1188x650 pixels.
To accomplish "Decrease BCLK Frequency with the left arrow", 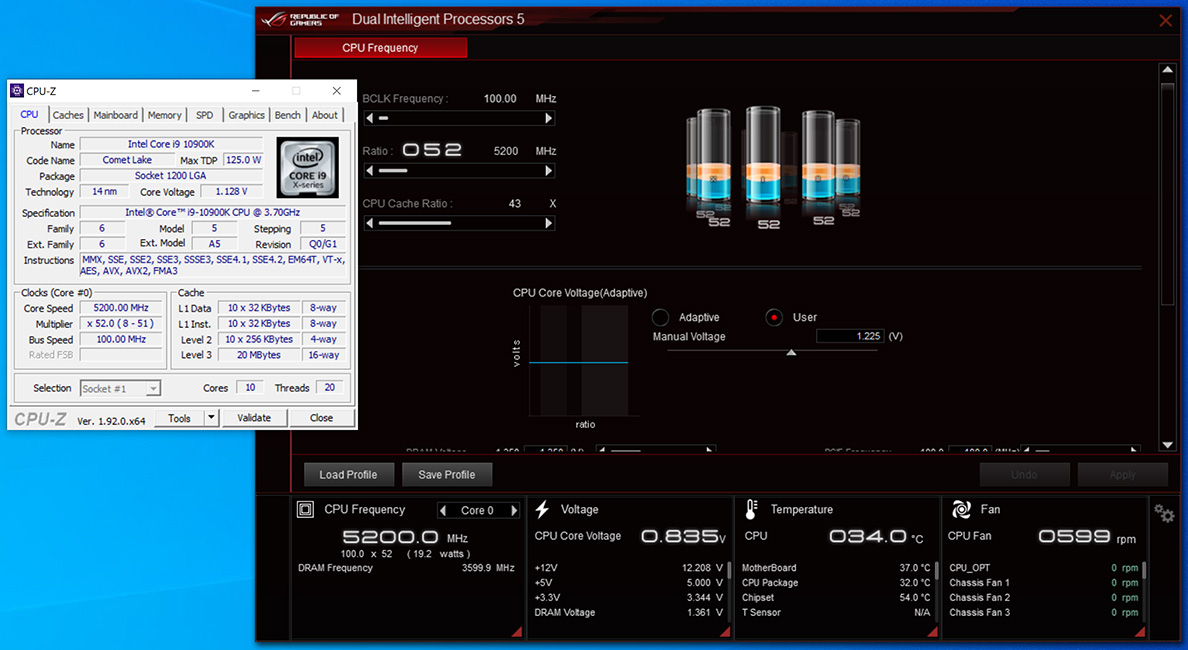I will pos(370,118).
